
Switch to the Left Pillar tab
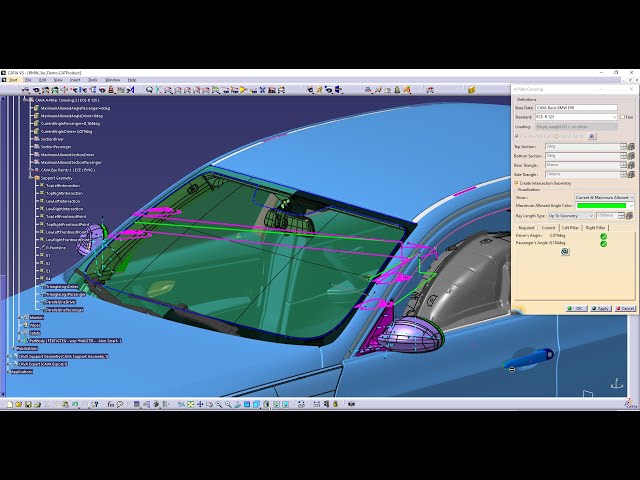570,228
